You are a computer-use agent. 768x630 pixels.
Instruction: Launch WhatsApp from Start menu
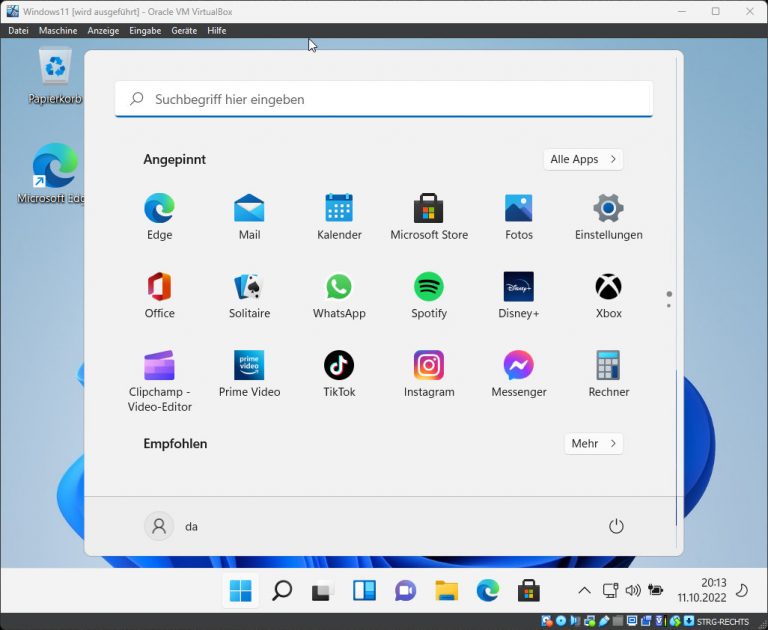339,295
